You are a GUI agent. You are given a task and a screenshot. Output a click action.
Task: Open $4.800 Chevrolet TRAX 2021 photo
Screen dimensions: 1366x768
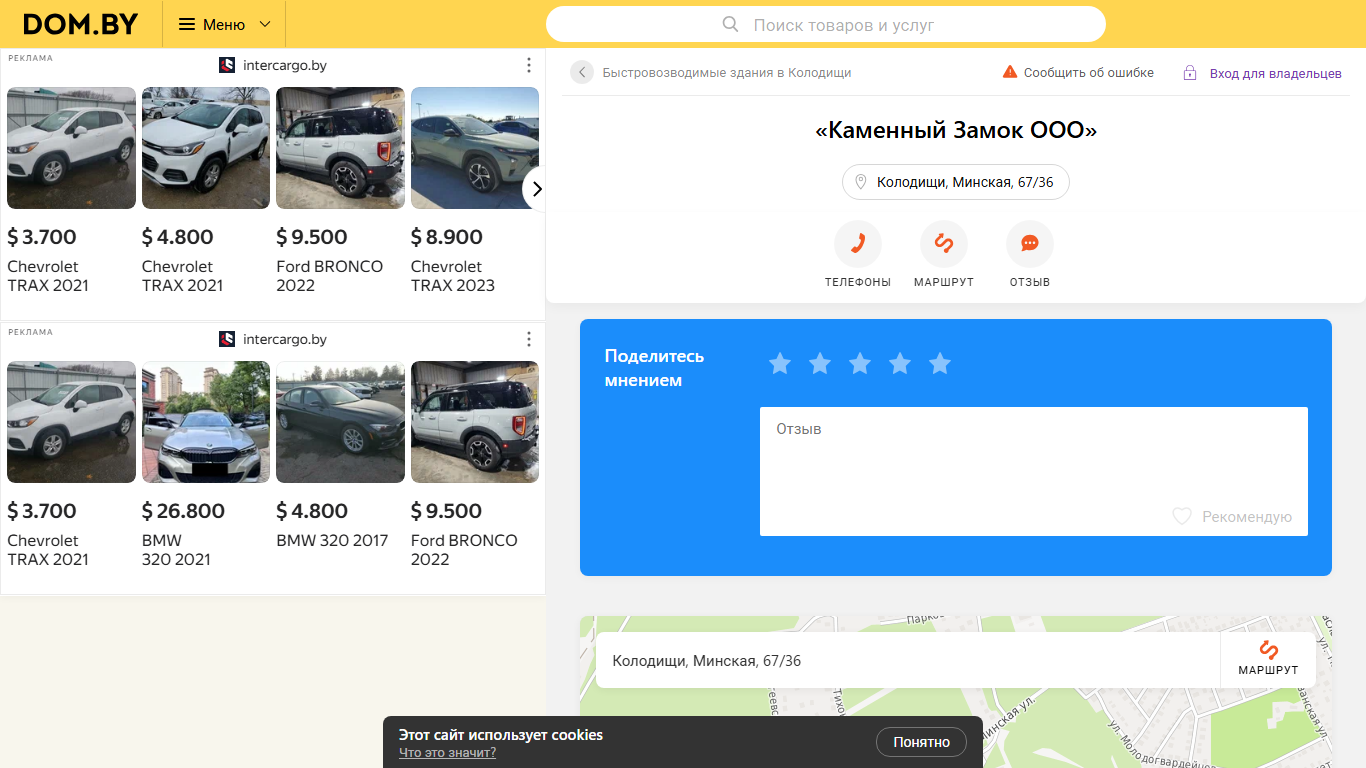pyautogui.click(x=206, y=148)
